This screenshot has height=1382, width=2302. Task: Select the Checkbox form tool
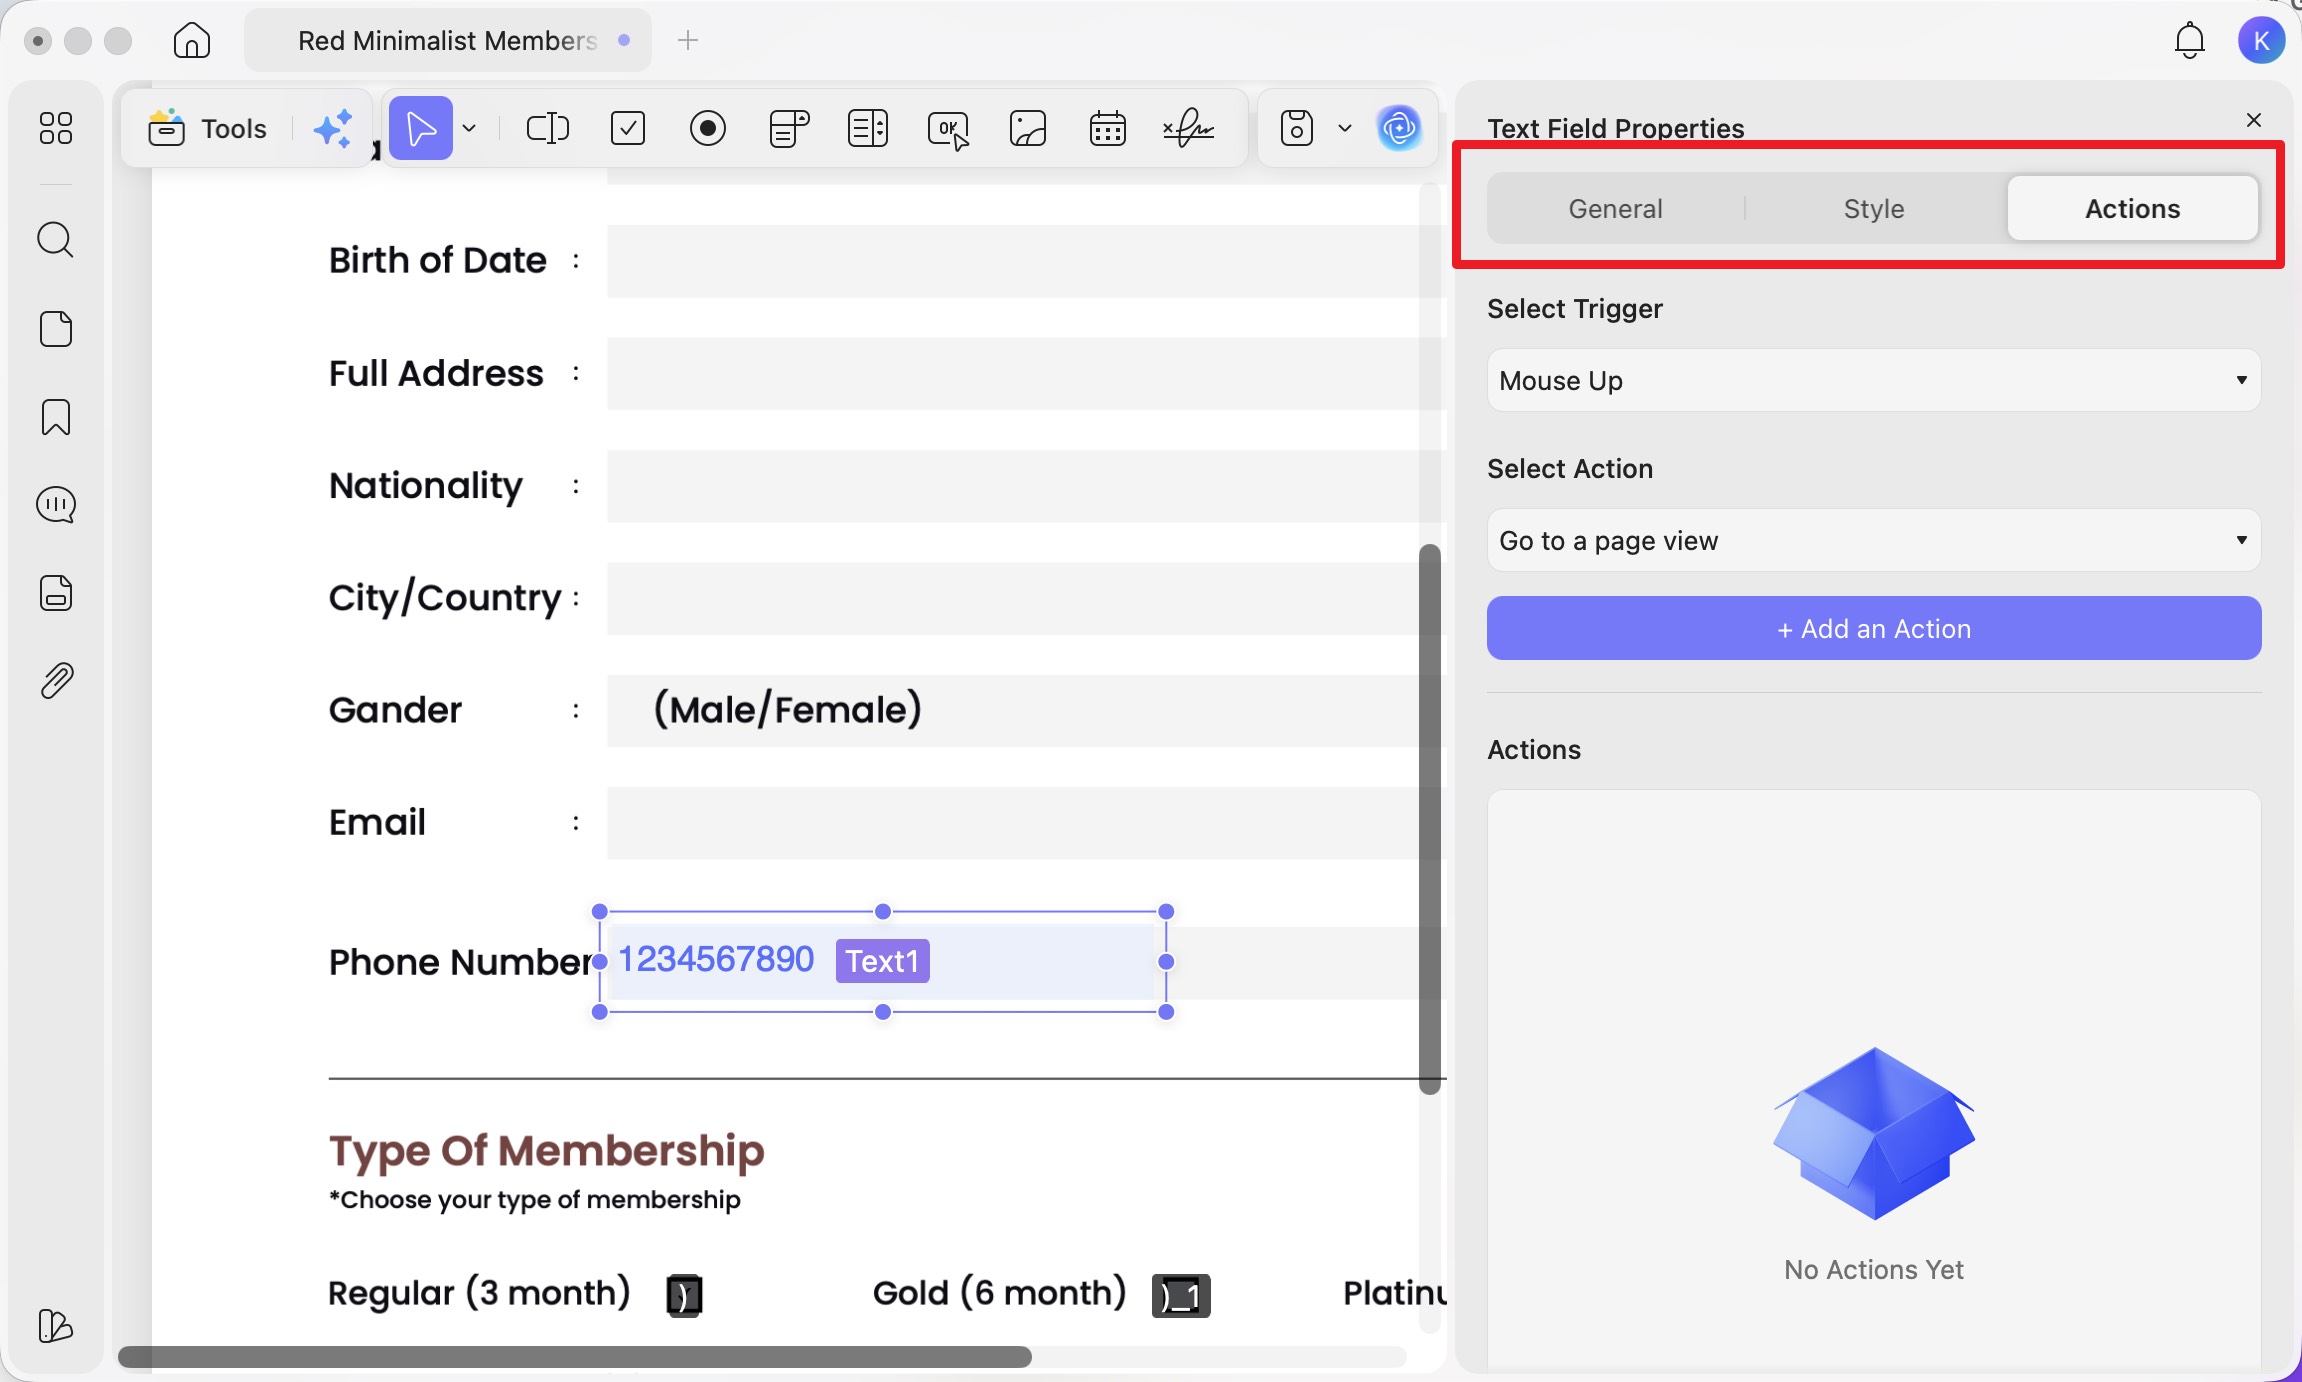(628, 128)
